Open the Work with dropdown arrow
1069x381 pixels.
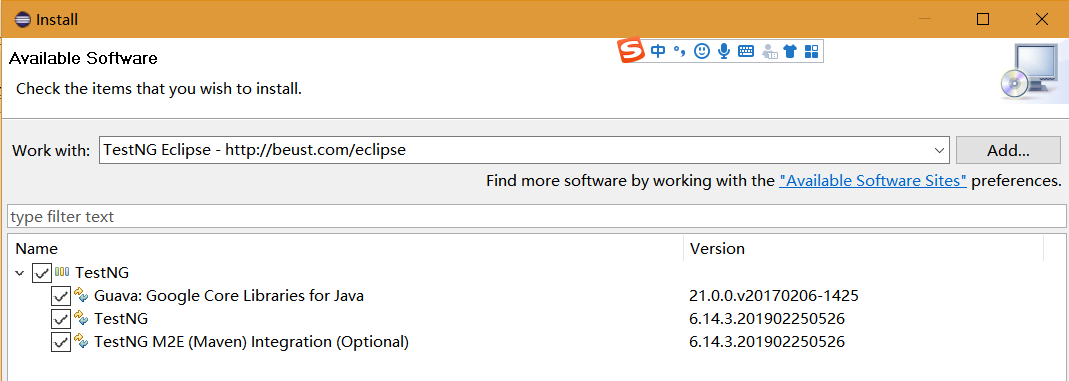pyautogui.click(x=939, y=150)
